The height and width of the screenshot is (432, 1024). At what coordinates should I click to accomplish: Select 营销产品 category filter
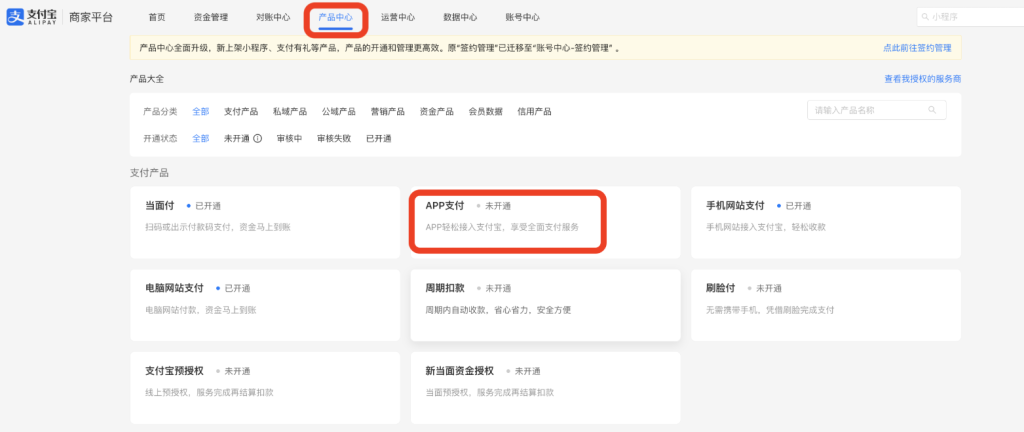coord(387,111)
